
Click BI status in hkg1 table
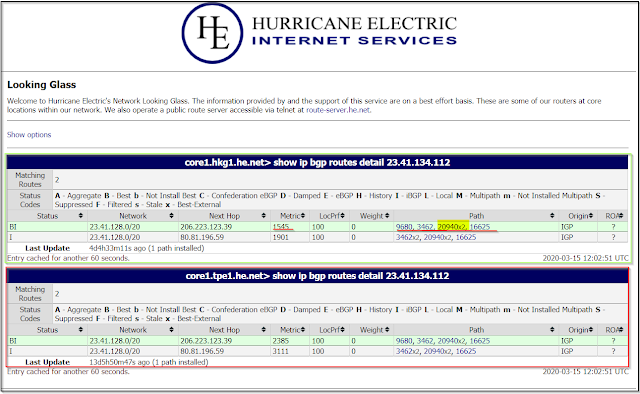click(x=13, y=227)
